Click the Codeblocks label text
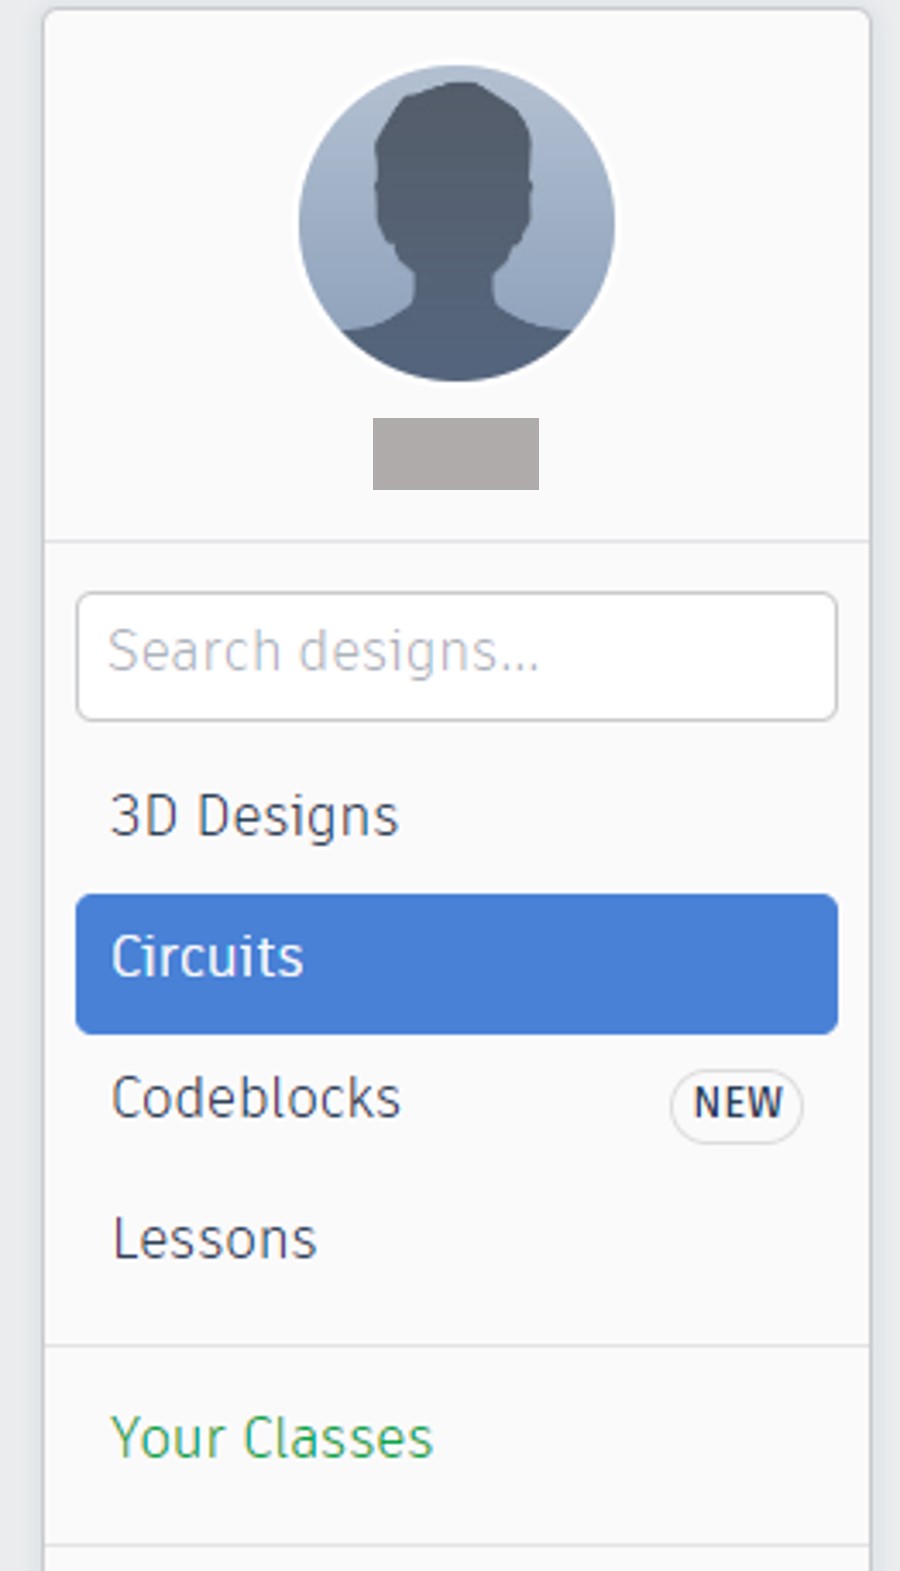Image resolution: width=900 pixels, height=1571 pixels. (256, 1098)
